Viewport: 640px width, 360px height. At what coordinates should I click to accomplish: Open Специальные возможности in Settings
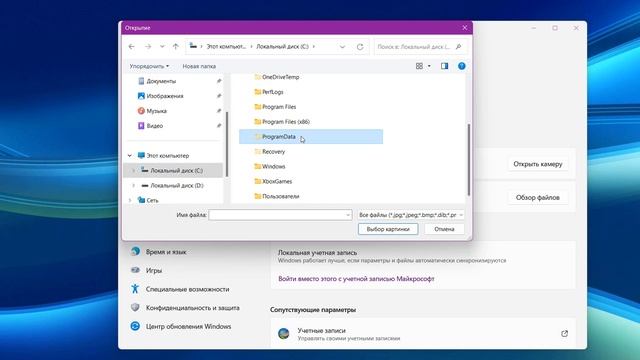pyautogui.click(x=187, y=289)
